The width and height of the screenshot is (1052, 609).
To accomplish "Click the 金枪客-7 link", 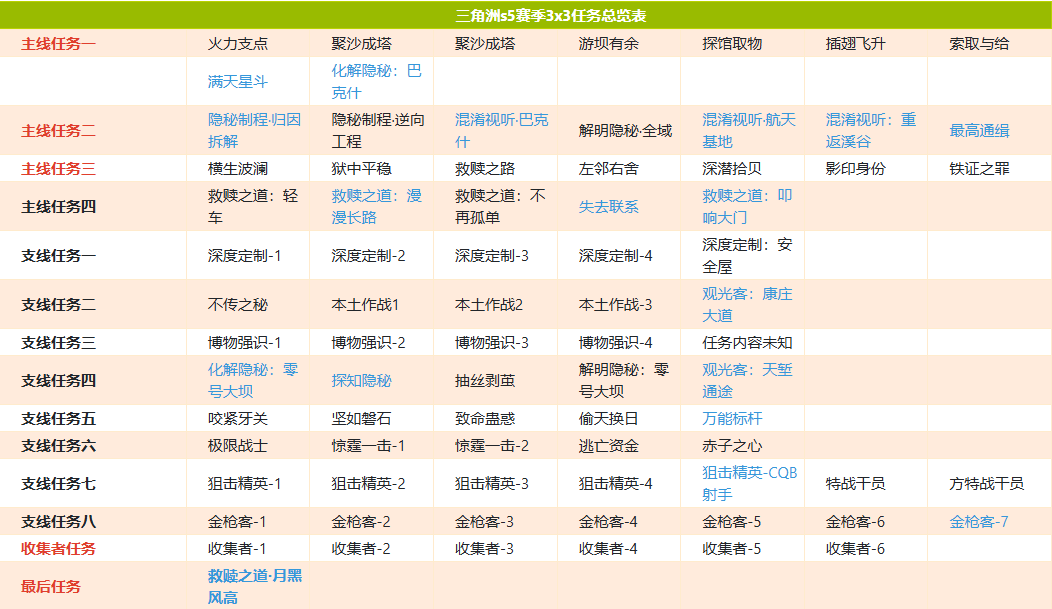I will tap(979, 522).
